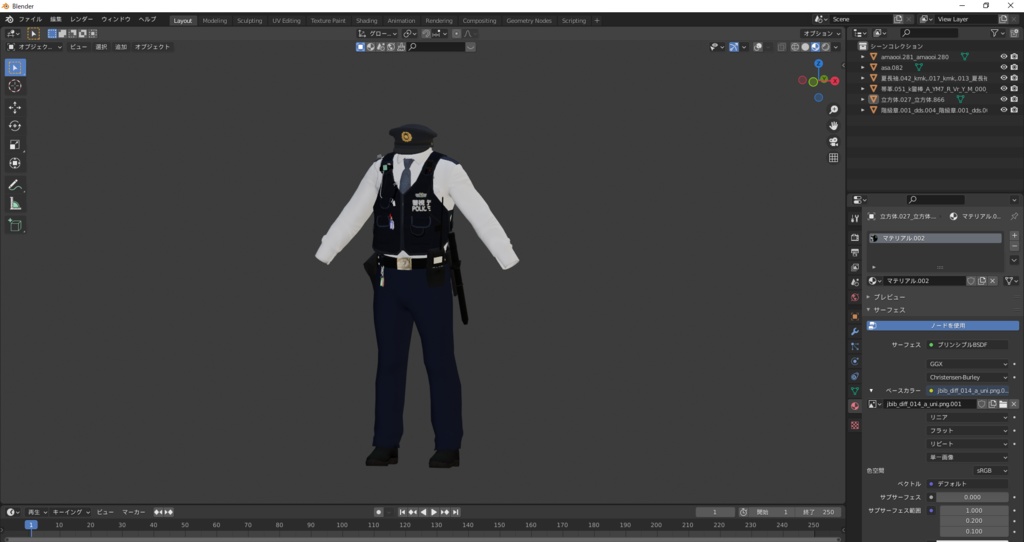Open the オブジェクト mode dropdown
The image size is (1024, 542).
[35, 47]
